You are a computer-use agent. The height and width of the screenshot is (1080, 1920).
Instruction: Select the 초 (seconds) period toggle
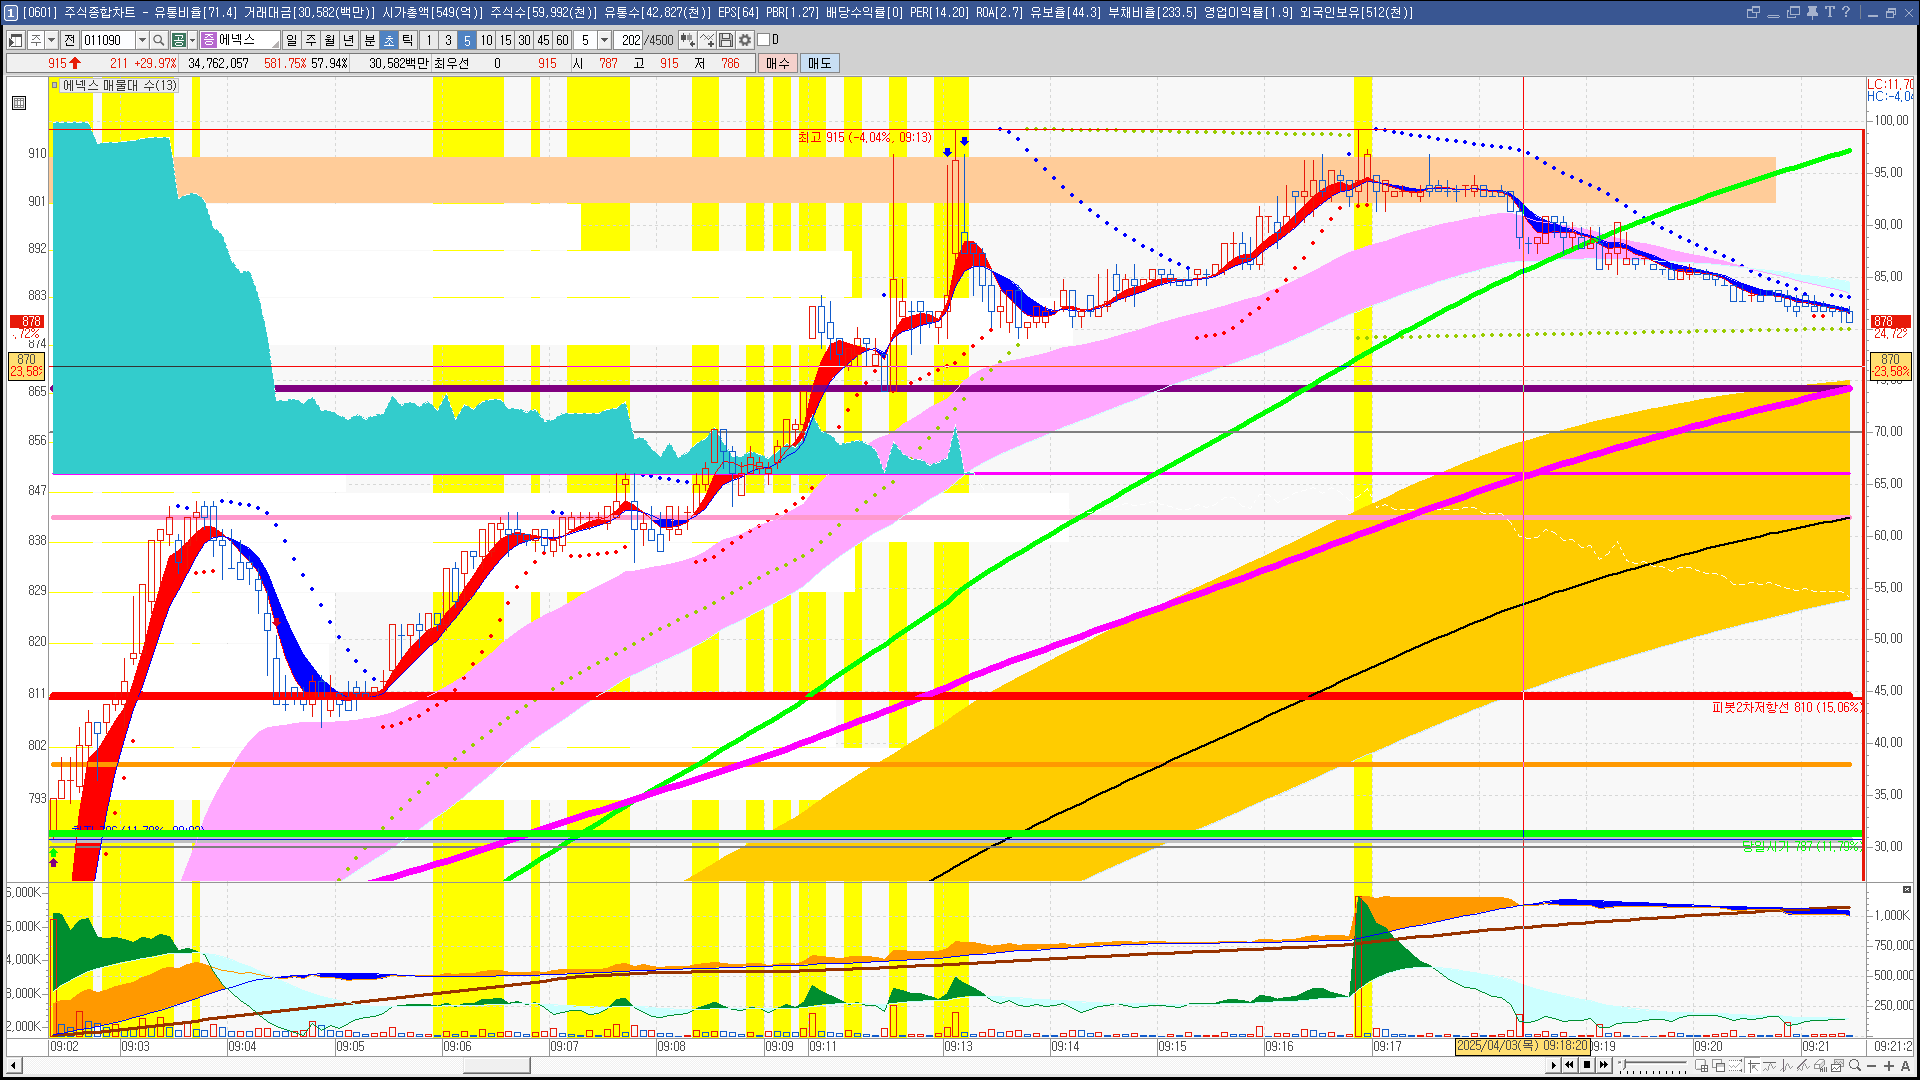click(389, 40)
